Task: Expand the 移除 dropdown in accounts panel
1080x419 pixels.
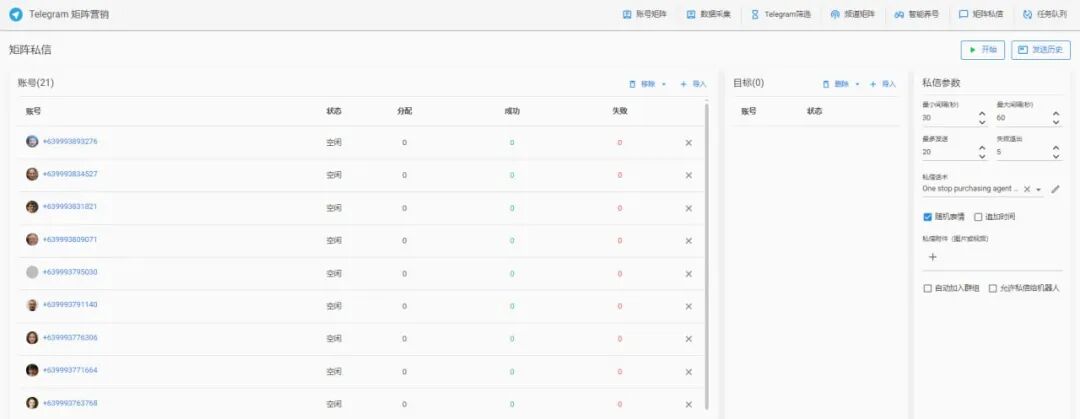Action: [663, 84]
